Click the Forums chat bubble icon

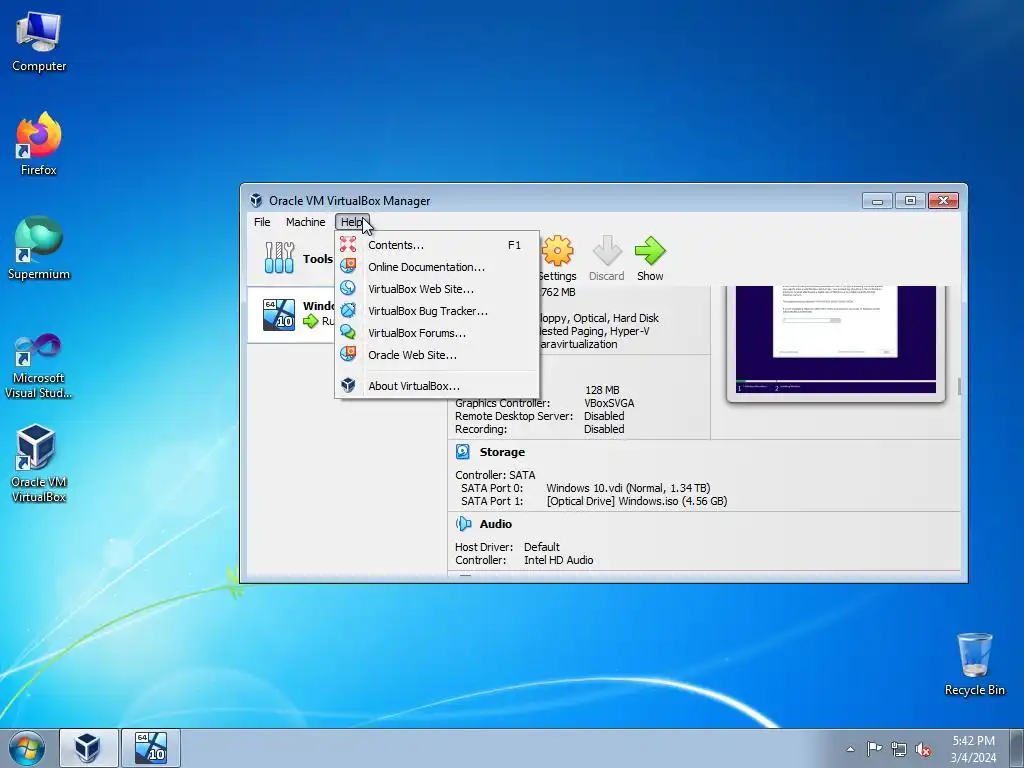[x=348, y=332]
